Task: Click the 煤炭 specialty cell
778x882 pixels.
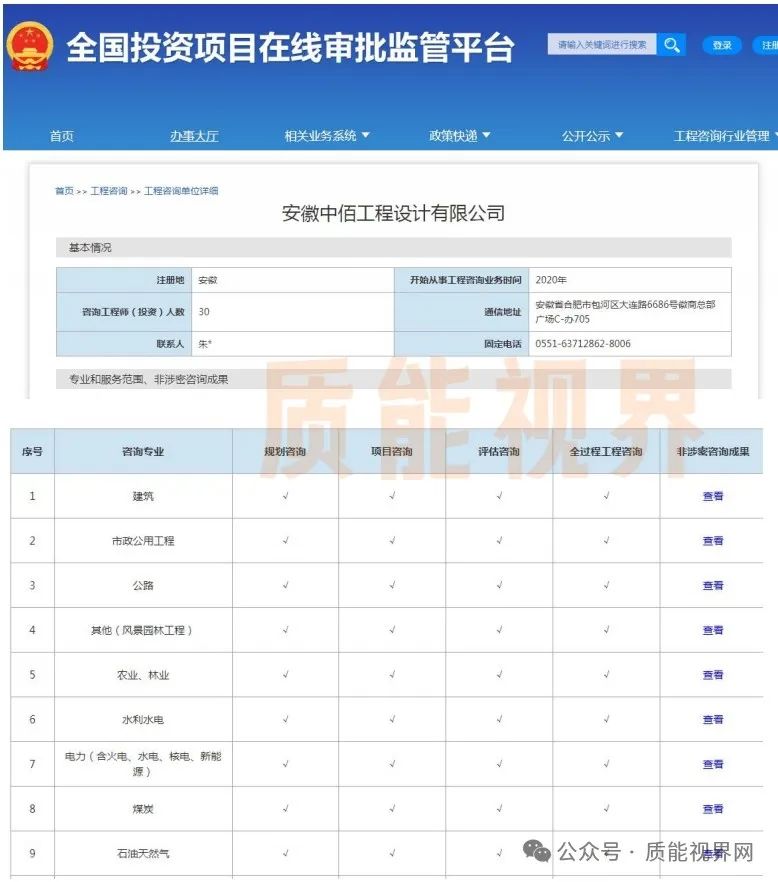Action: click(143, 809)
